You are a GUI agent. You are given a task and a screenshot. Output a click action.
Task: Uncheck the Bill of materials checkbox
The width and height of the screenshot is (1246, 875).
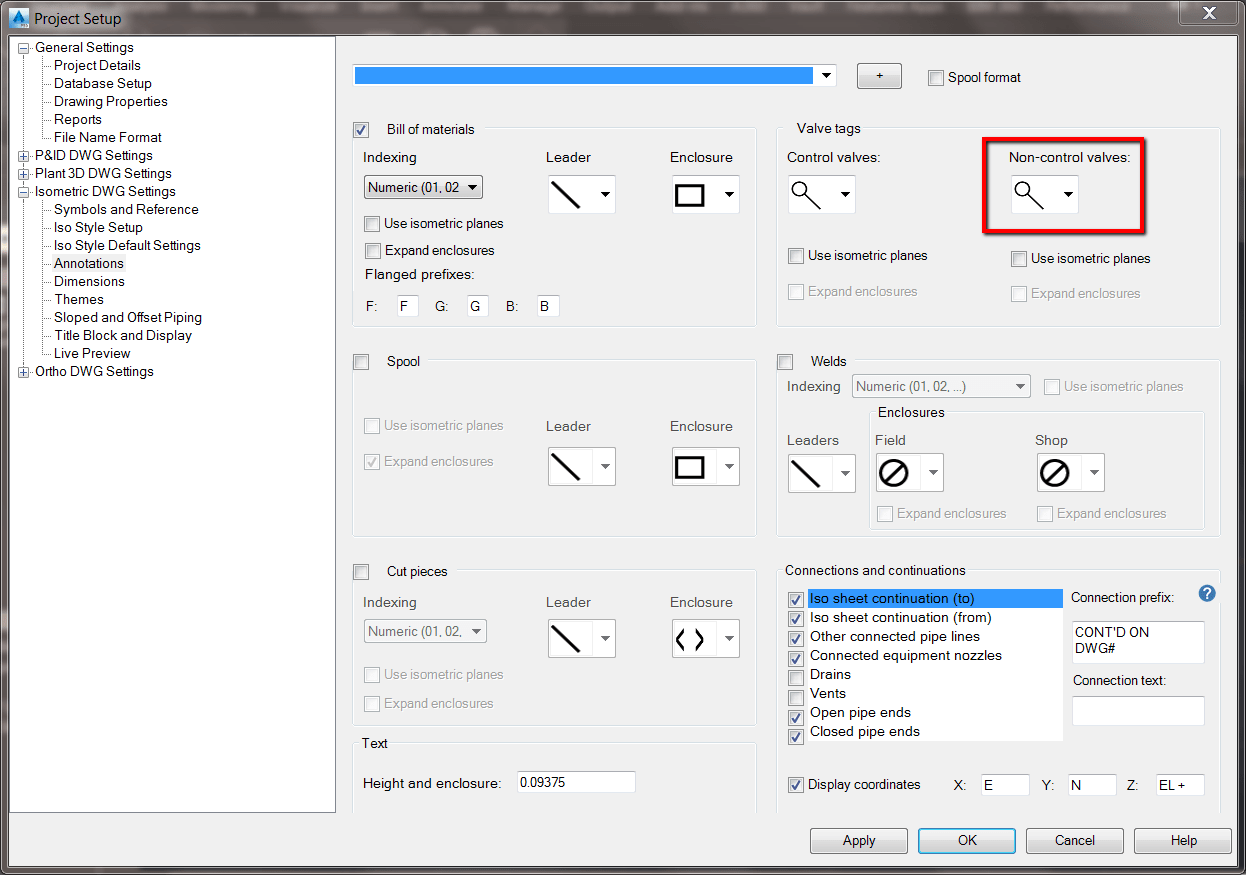[362, 129]
